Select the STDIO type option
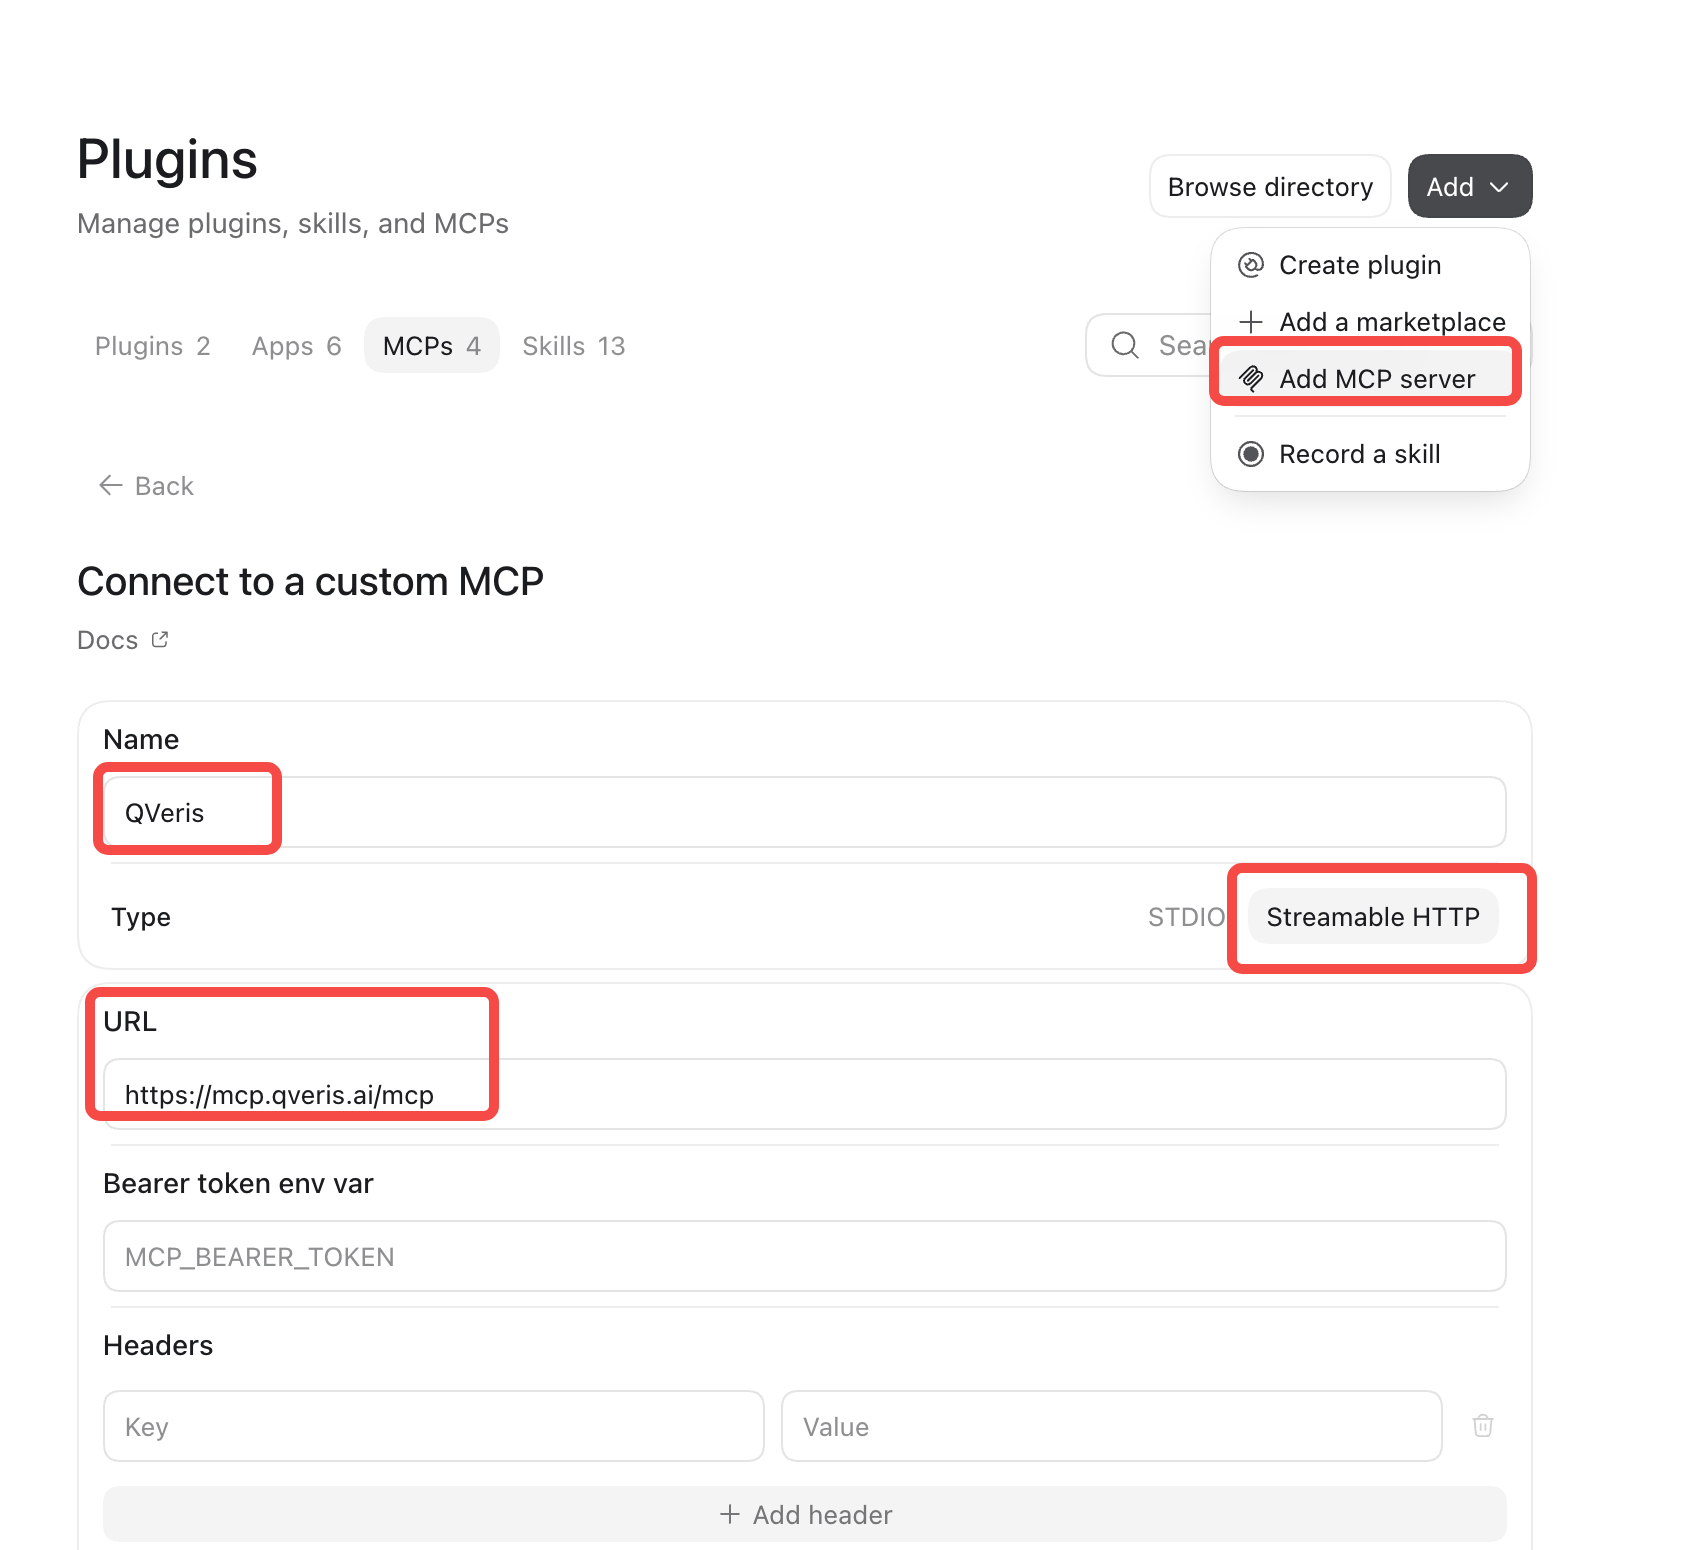Image resolution: width=1704 pixels, height=1550 pixels. pos(1186,917)
